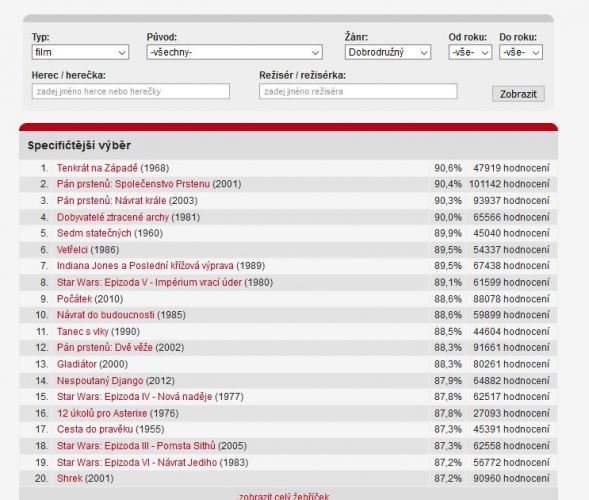
Task: Open Sedm statečných film link
Action: pyautogui.click(x=94, y=233)
